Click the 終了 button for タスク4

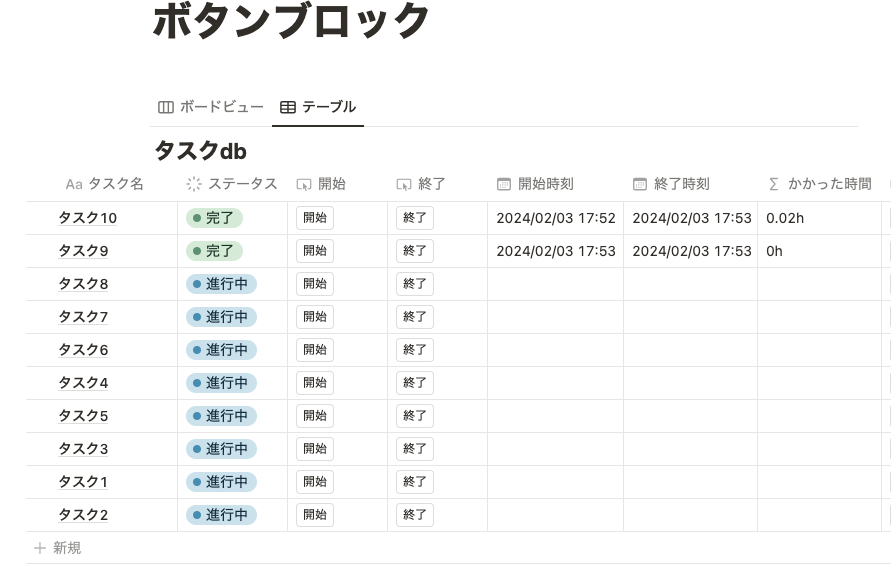coord(415,382)
